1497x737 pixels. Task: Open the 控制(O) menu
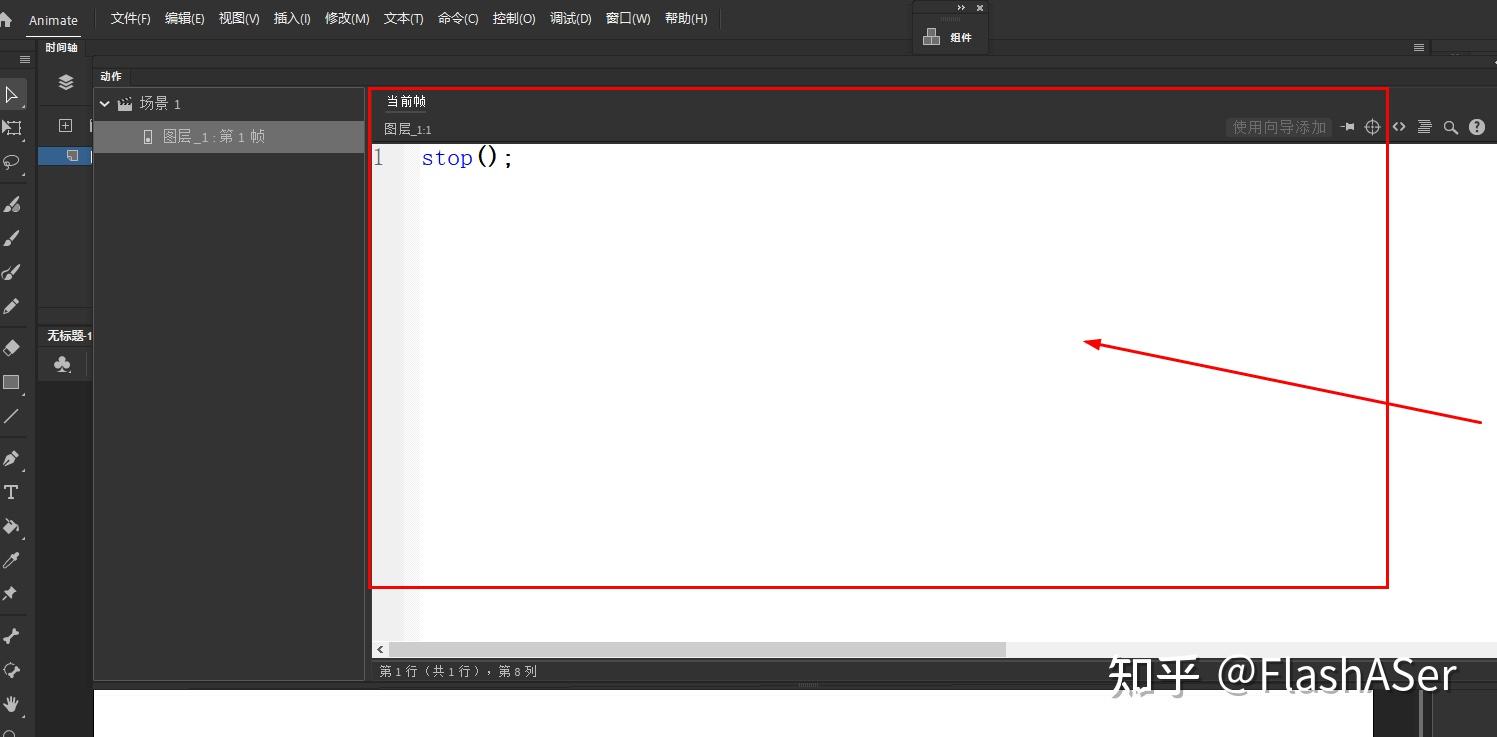(514, 19)
